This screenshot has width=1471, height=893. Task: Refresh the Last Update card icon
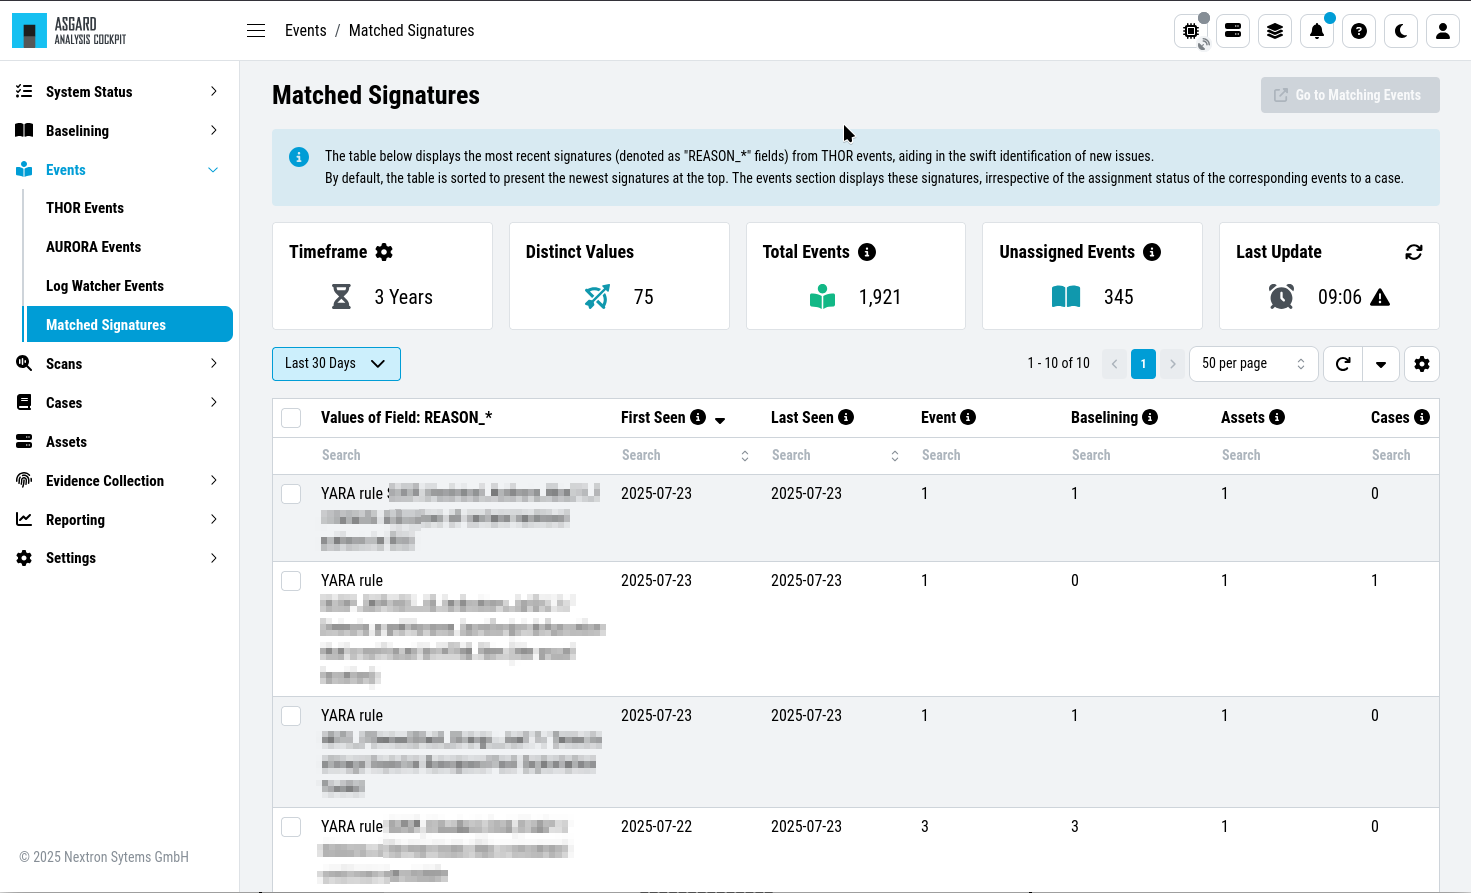1414,252
